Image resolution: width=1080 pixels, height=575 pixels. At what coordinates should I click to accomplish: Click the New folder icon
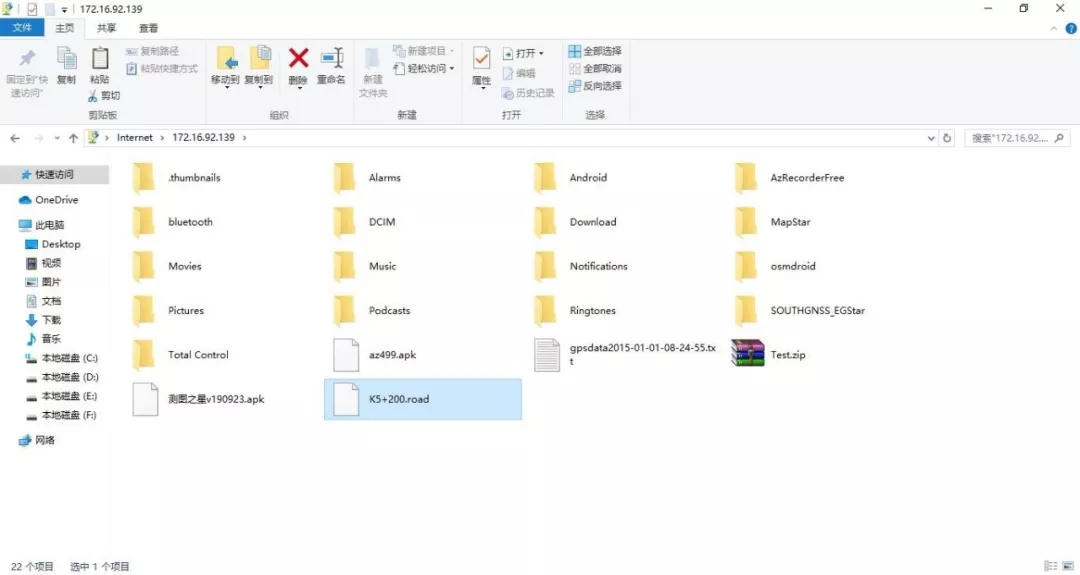(x=373, y=59)
